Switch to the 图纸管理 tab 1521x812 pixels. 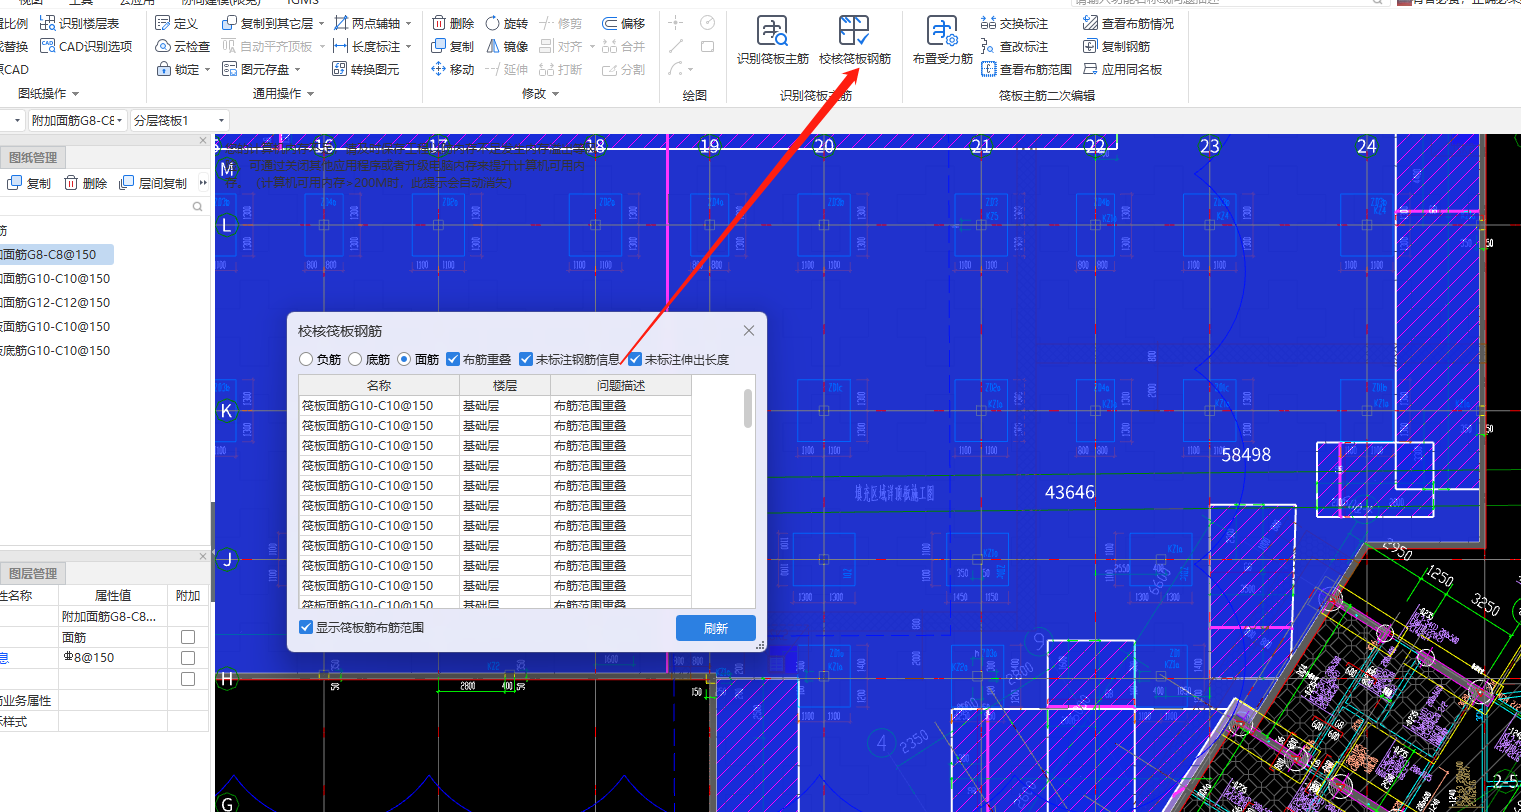point(33,157)
